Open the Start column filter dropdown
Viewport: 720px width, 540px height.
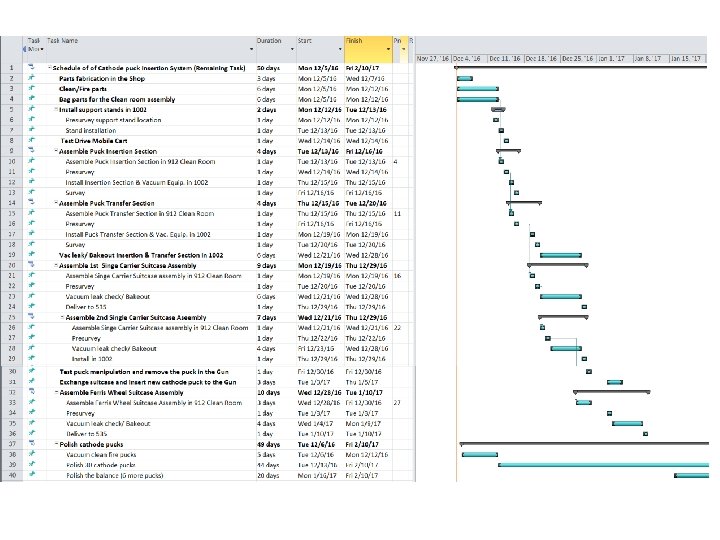[x=340, y=49]
